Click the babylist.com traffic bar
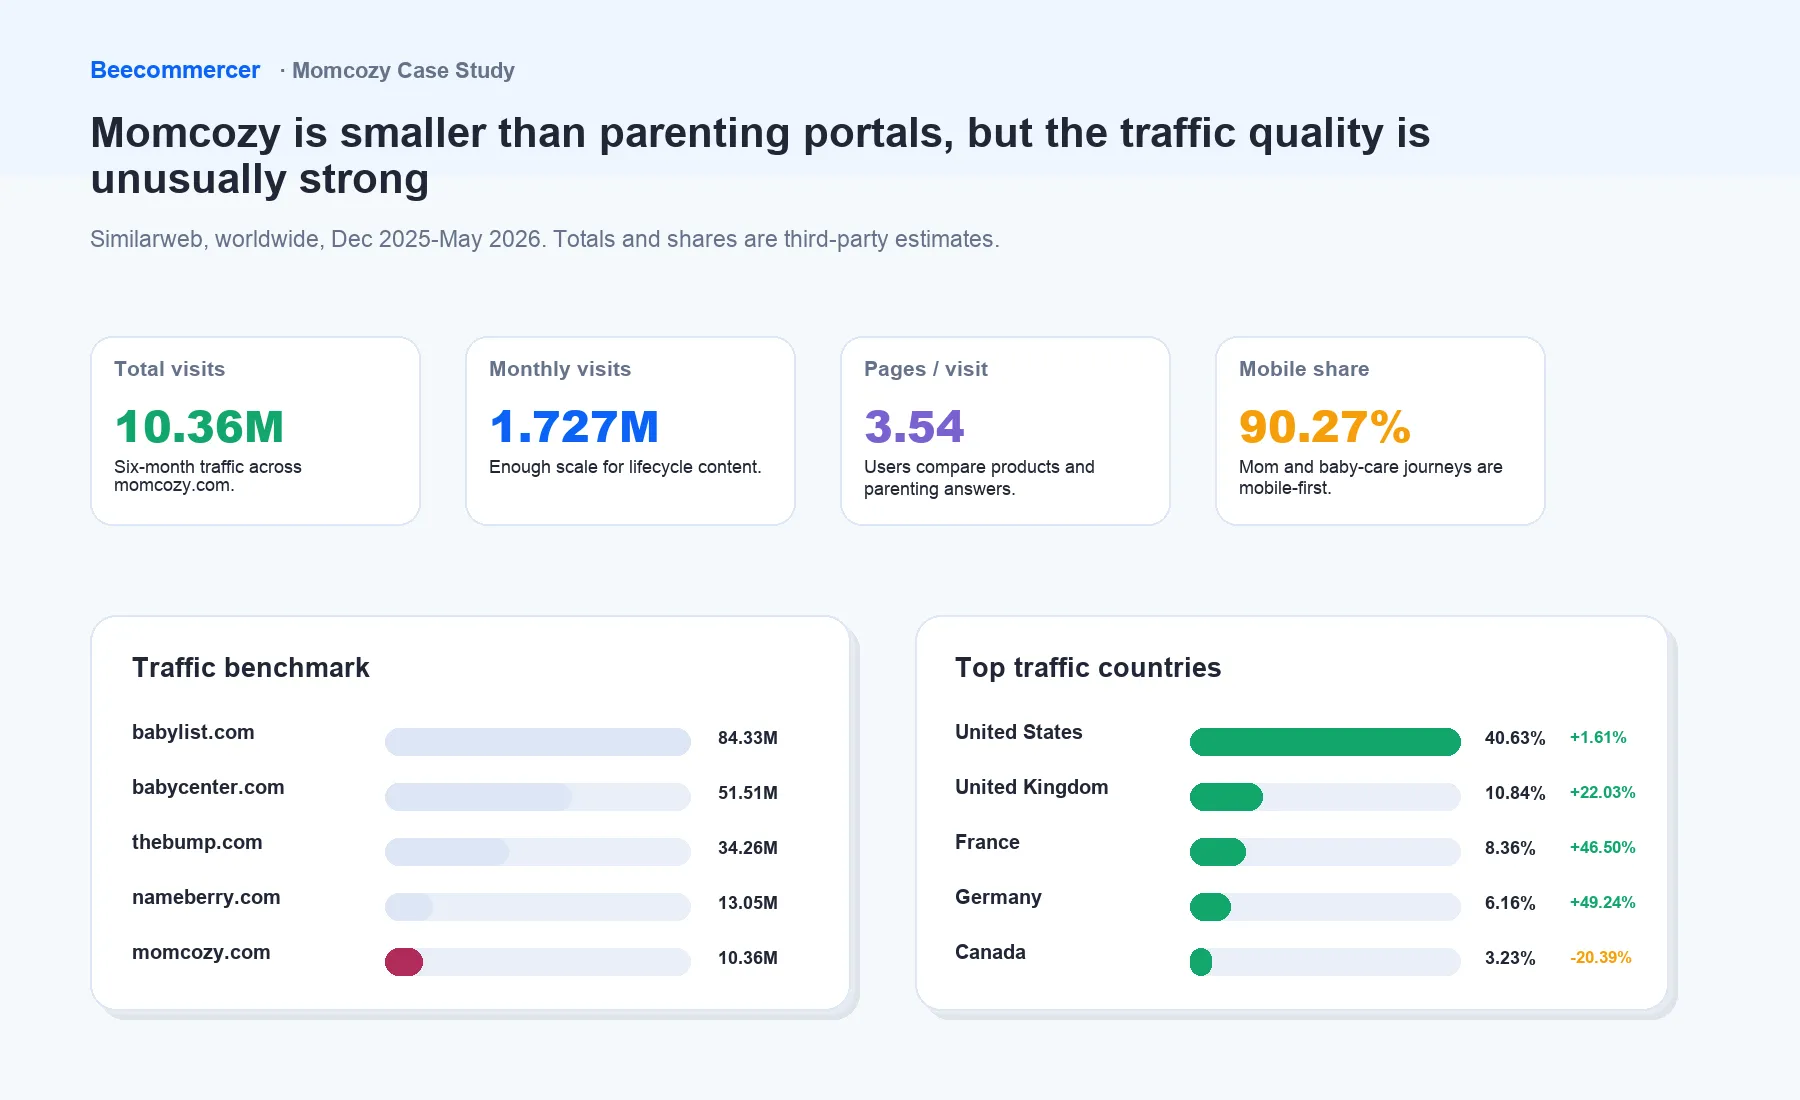Viewport: 1800px width, 1100px height. [x=538, y=742]
